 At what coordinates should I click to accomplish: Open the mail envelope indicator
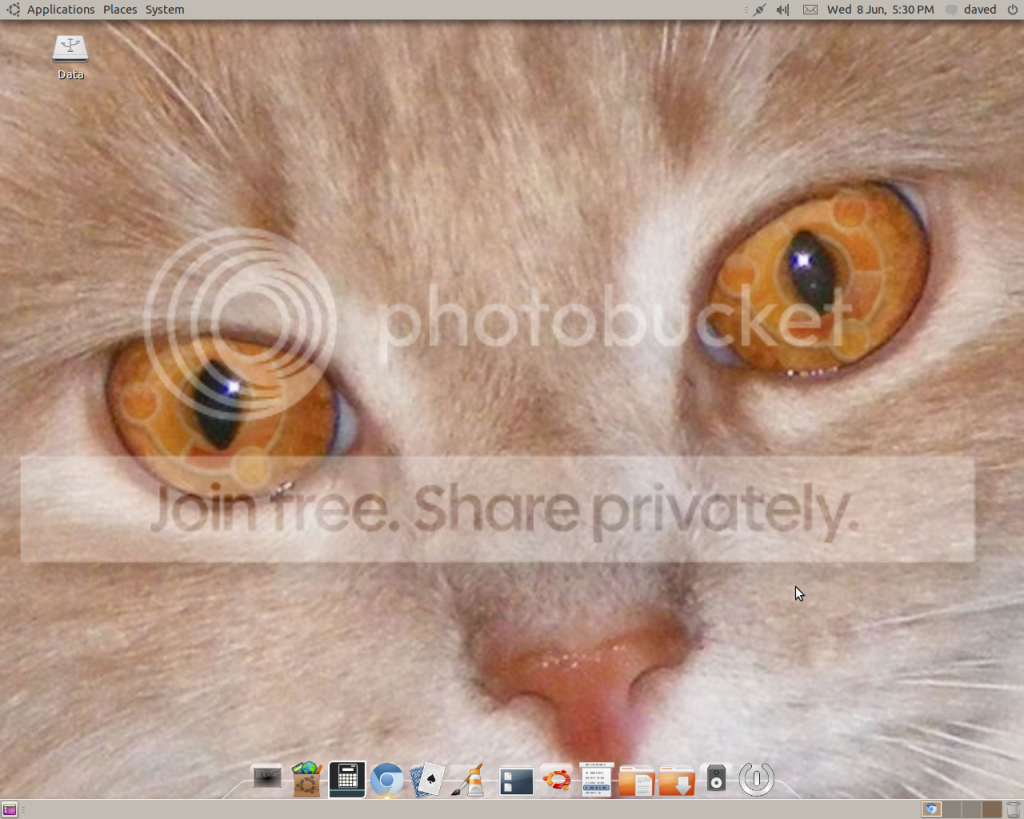[810, 10]
